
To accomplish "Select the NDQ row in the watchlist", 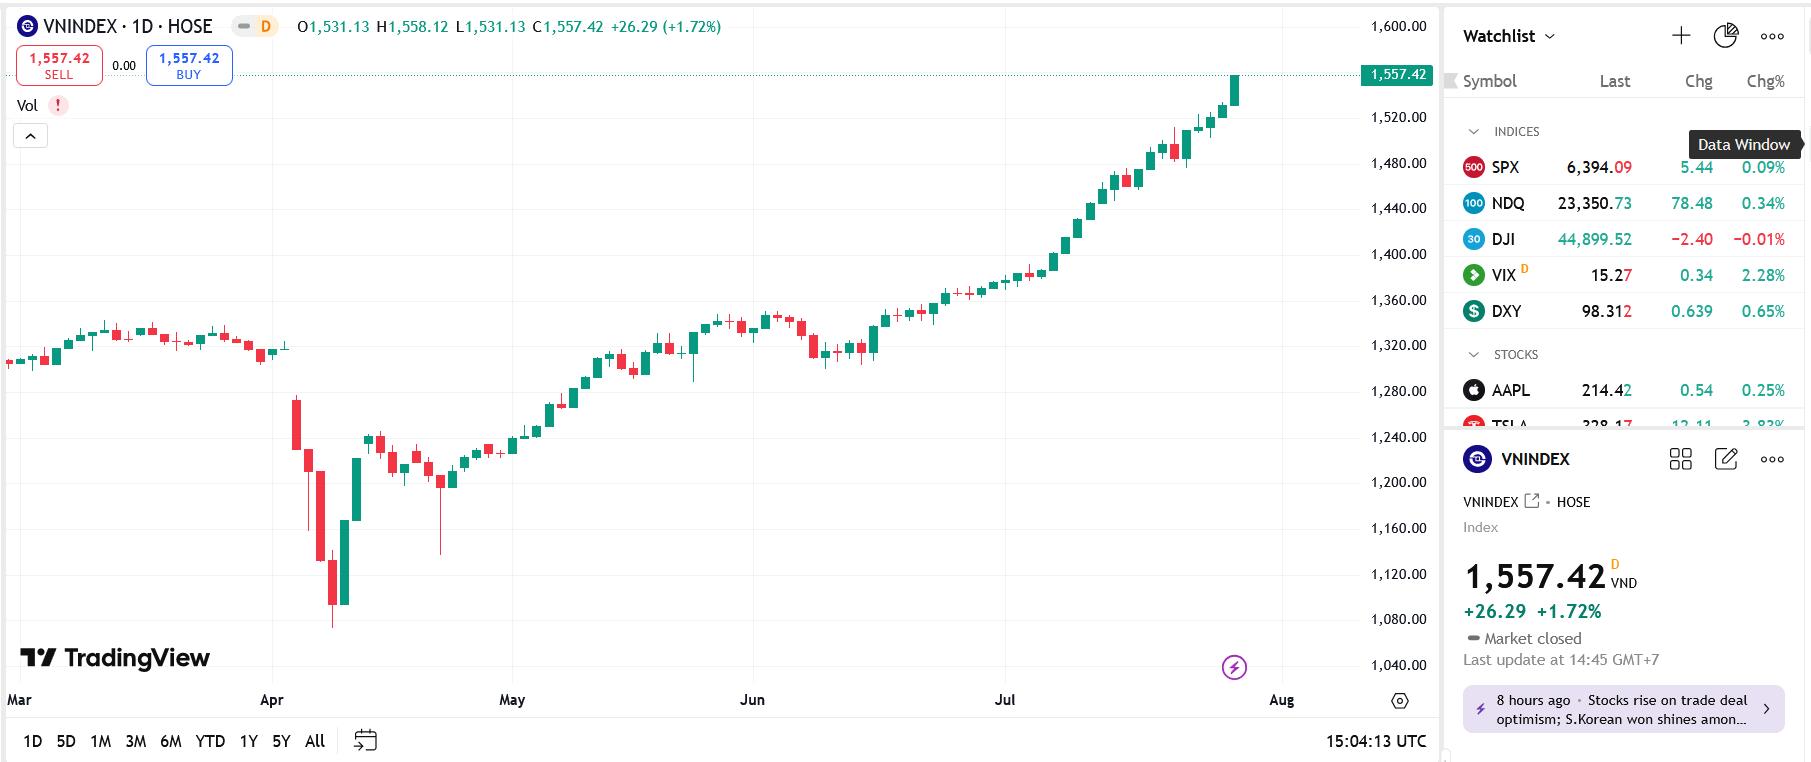I will click(x=1623, y=203).
